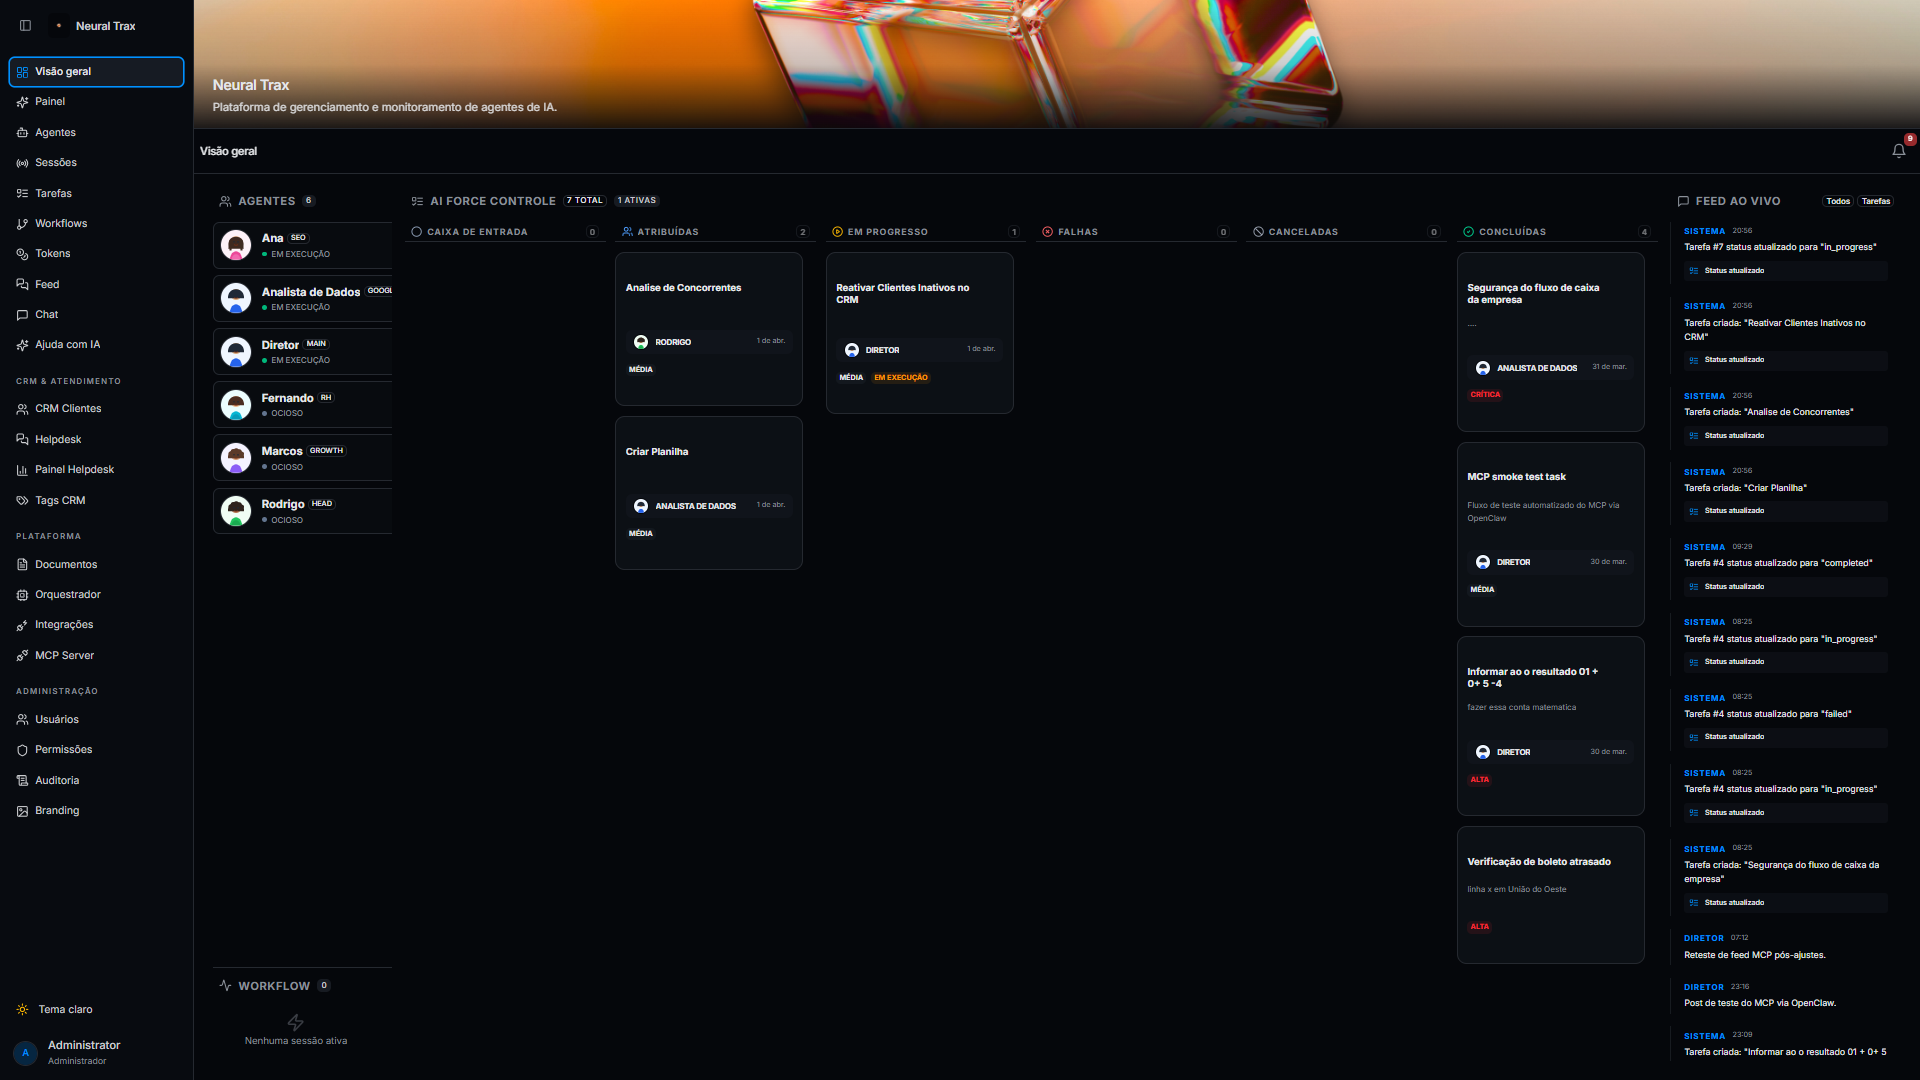Expand the Workflow section header
Viewport: 1920px width, 1080px height.
tap(273, 986)
